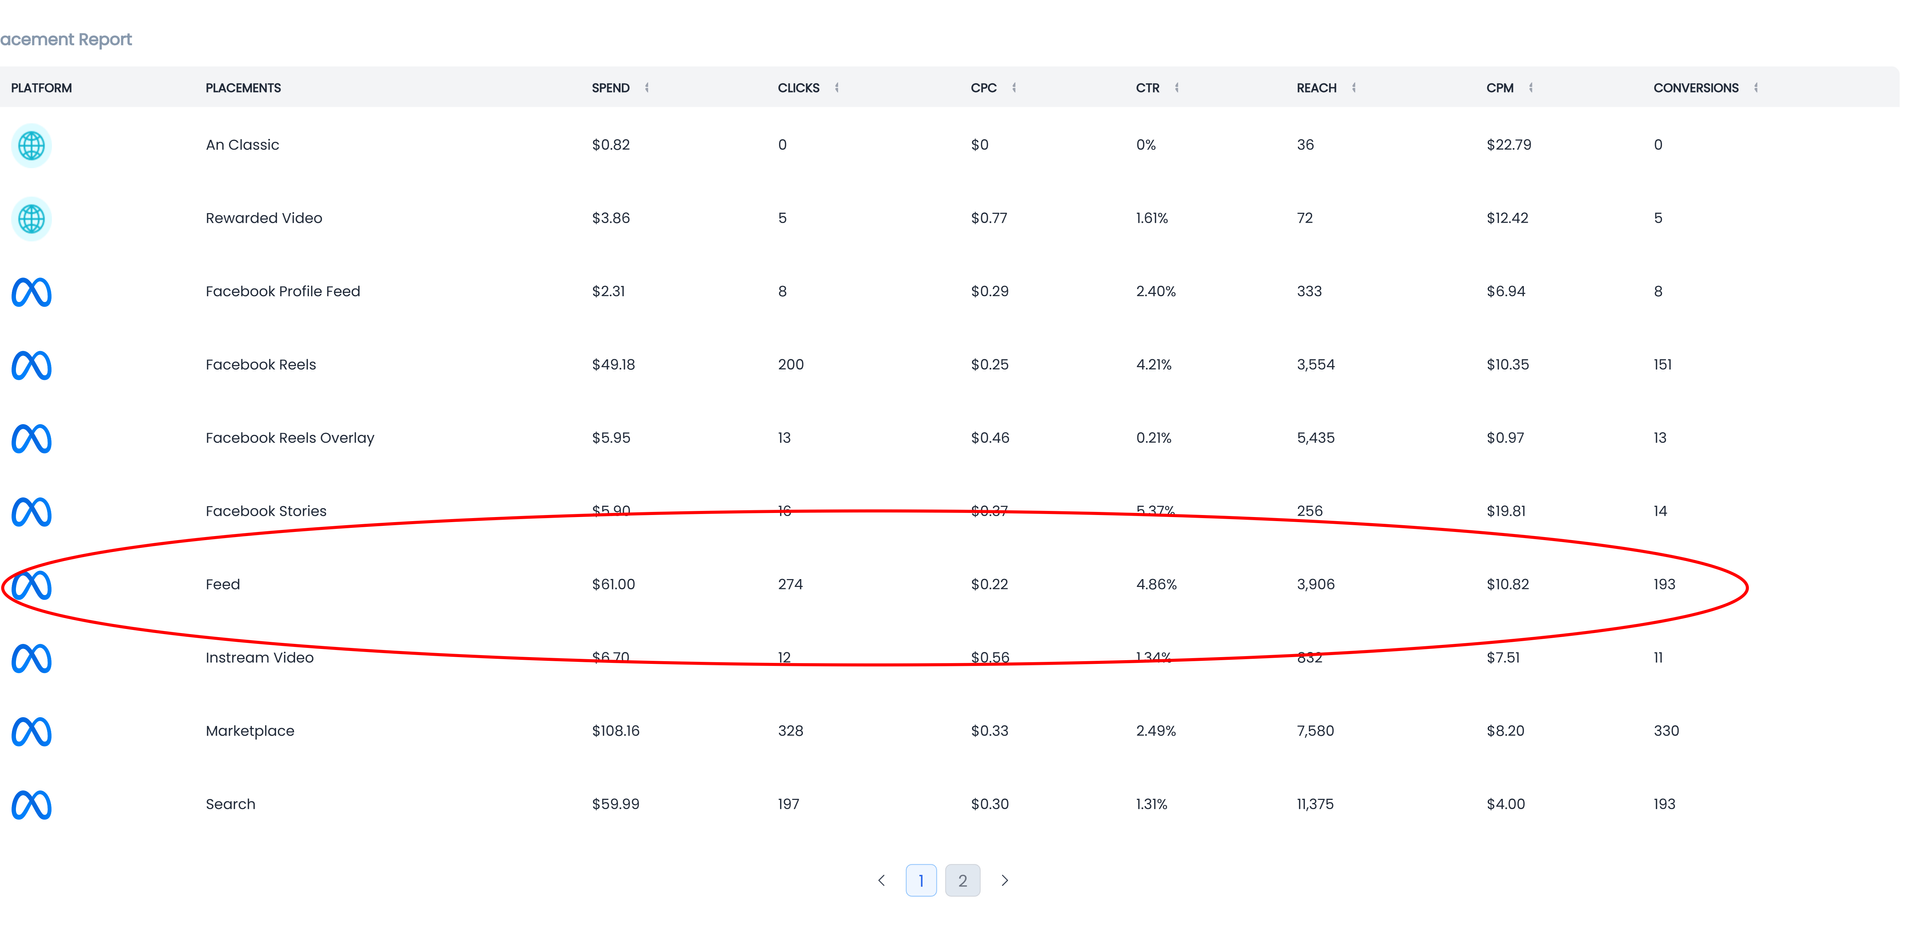Go to next page with right chevron

(1005, 881)
